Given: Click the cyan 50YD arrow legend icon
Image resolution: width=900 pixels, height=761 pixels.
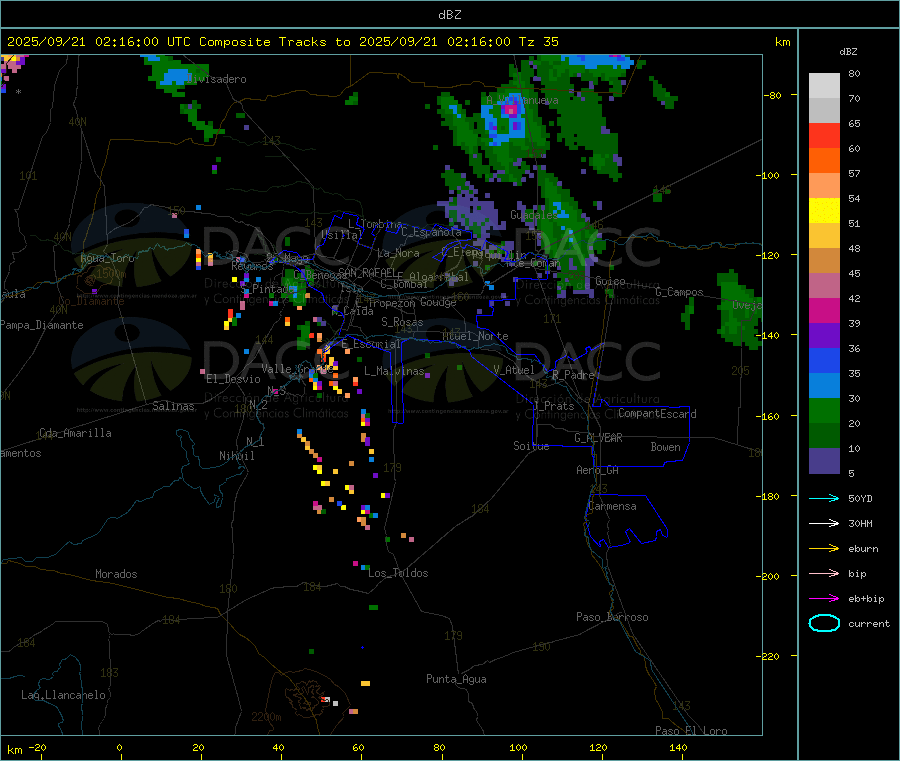Looking at the screenshot, I should [824, 498].
